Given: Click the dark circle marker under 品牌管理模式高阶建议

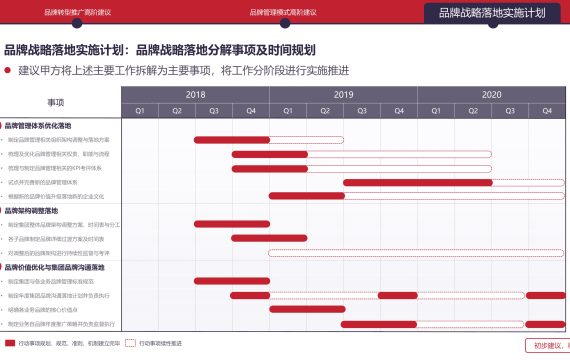Looking at the screenshot, I should [x=285, y=23].
